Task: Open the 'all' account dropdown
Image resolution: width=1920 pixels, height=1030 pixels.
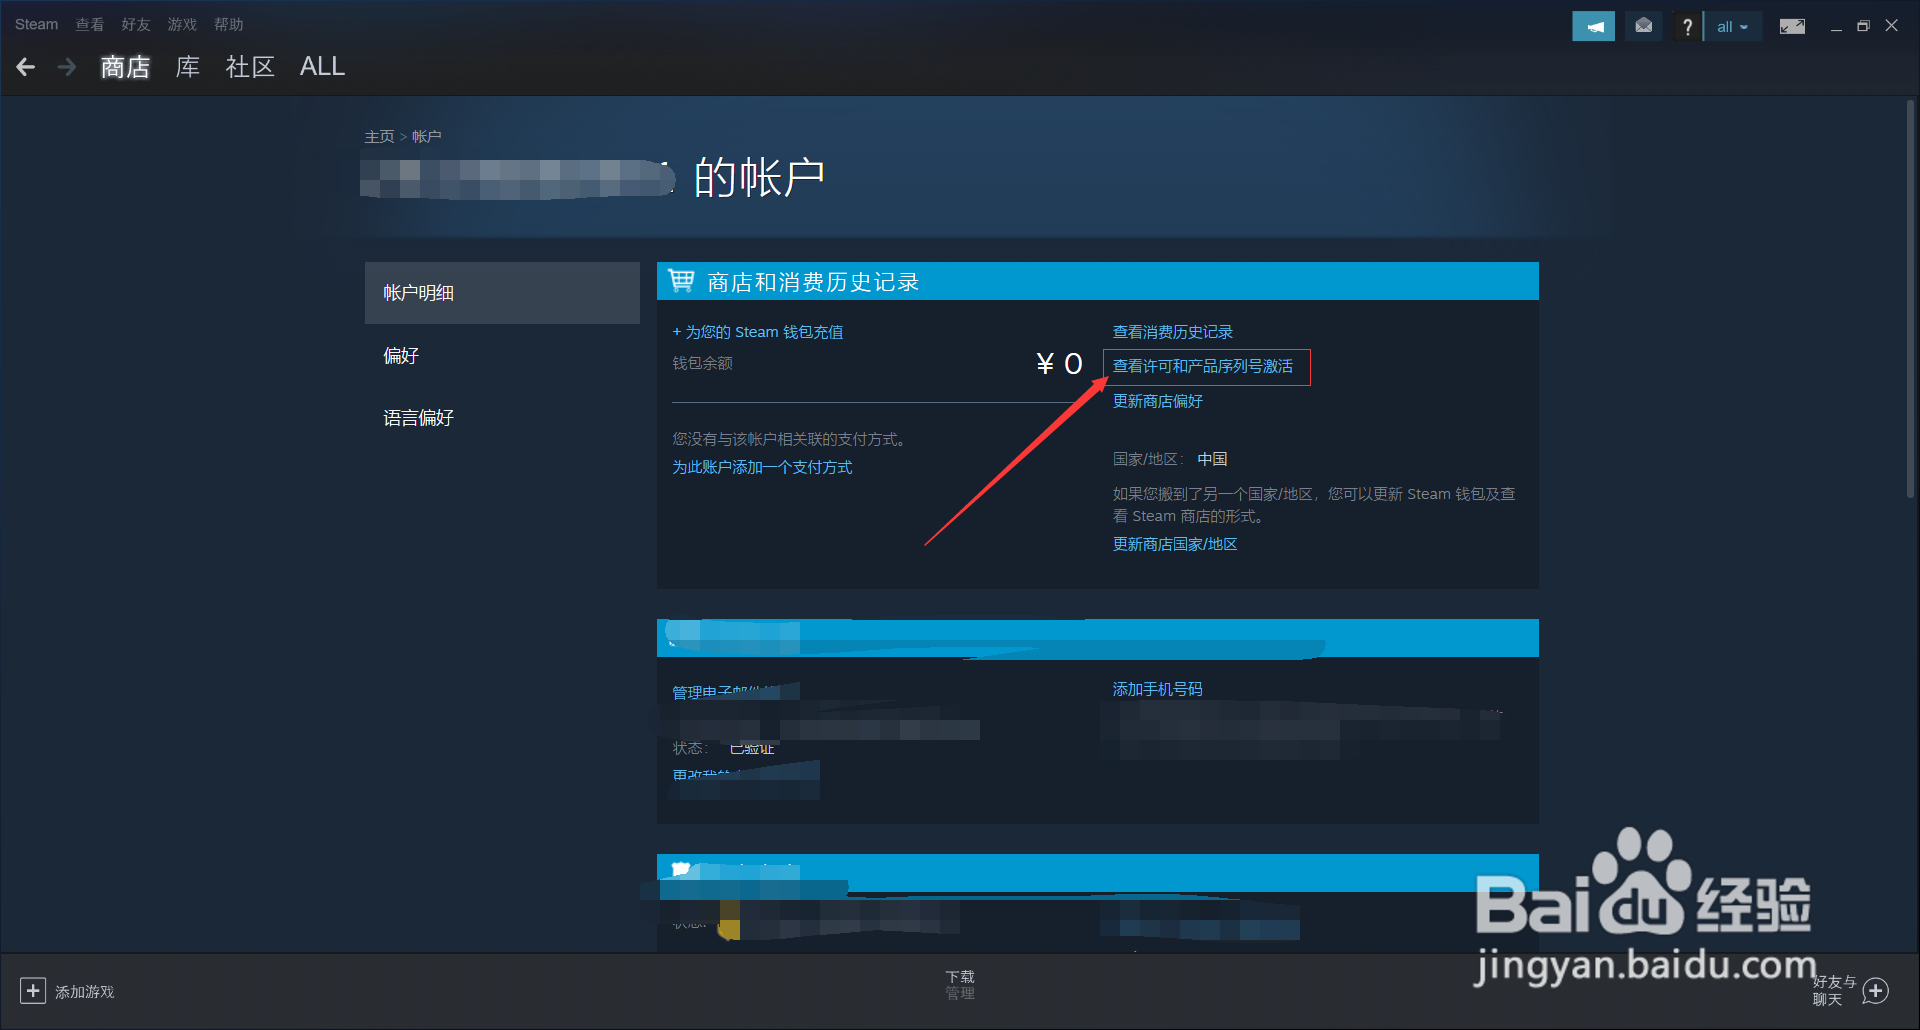Action: [1733, 25]
